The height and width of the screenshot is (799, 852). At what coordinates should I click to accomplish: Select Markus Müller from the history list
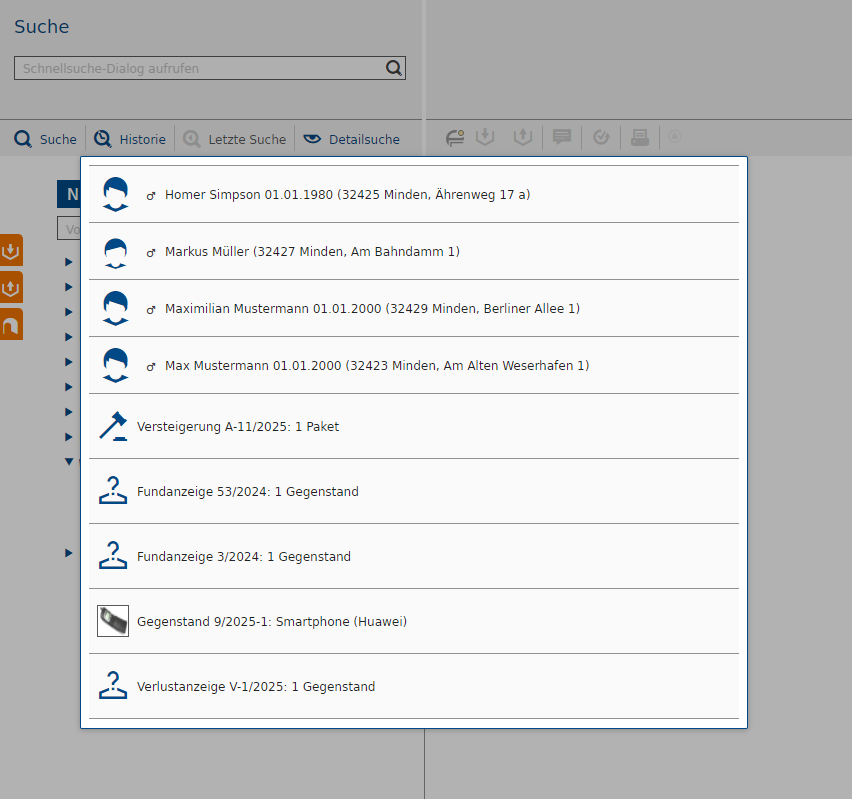[312, 252]
